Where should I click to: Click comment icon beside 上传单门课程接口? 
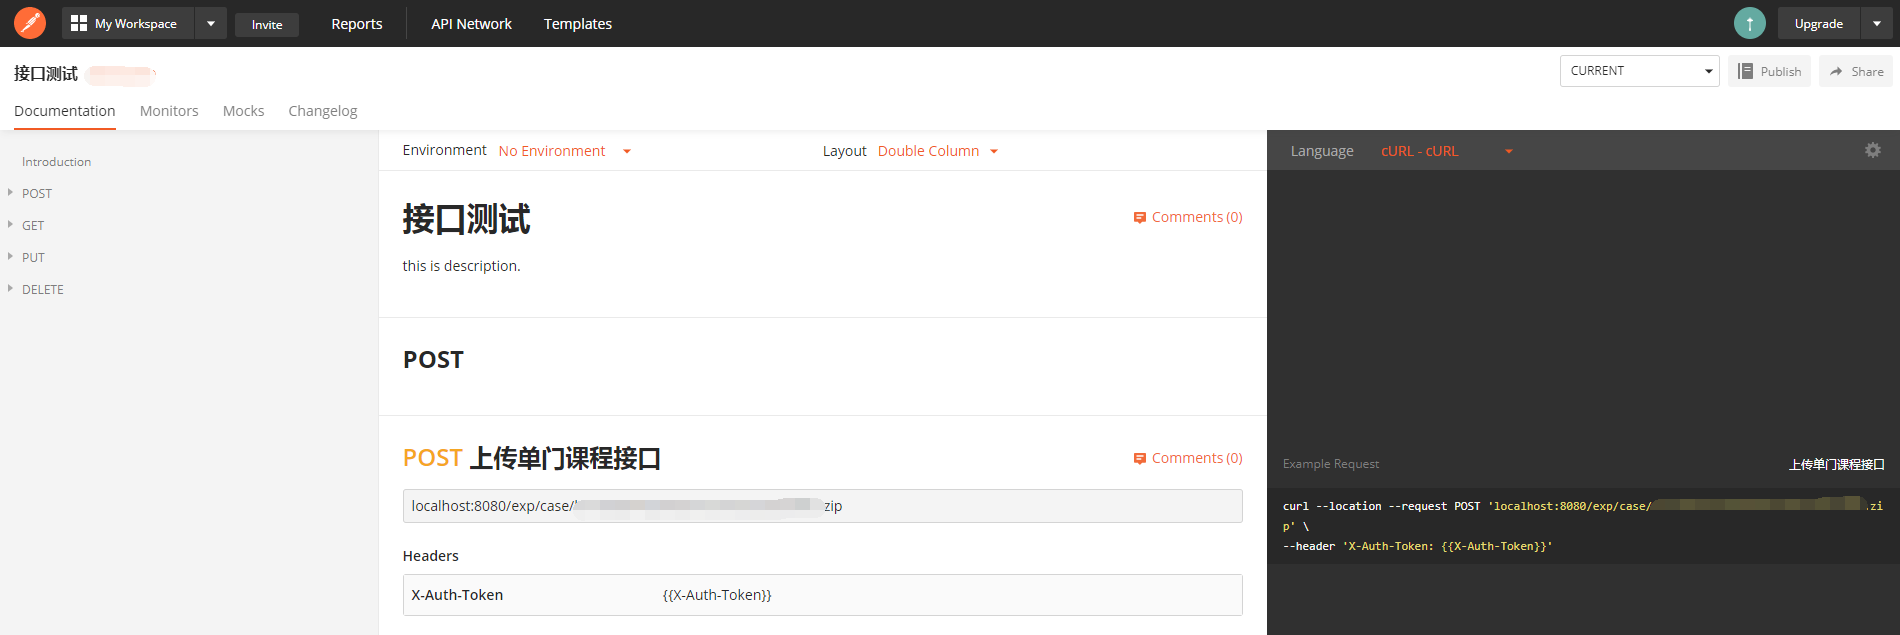(1139, 458)
